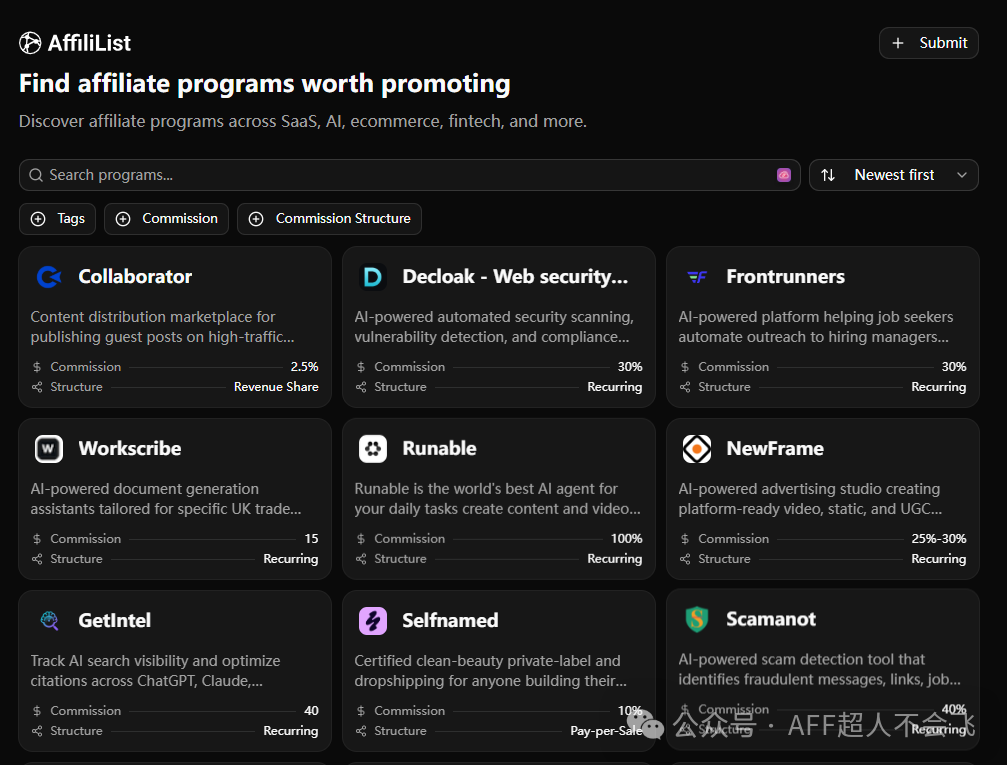
Task: Click Runable's 100% commission value
Action: (x=626, y=539)
